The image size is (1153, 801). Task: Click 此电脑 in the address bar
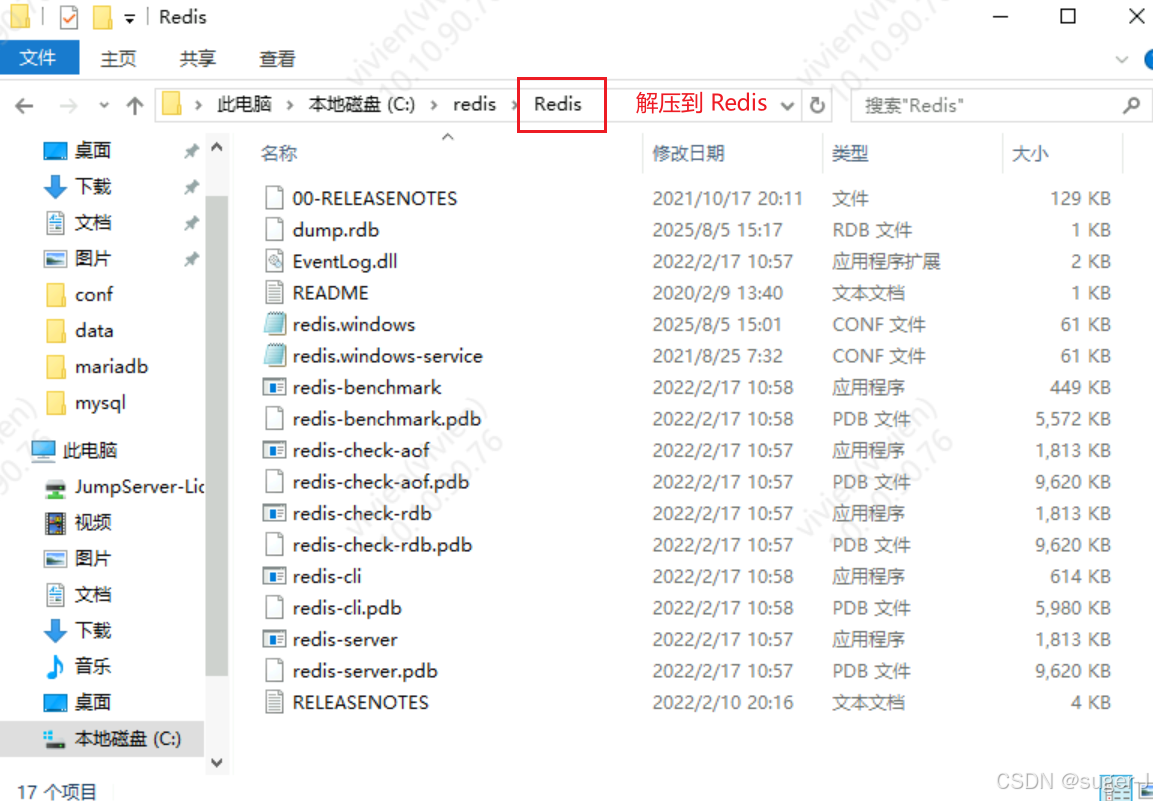tap(244, 104)
